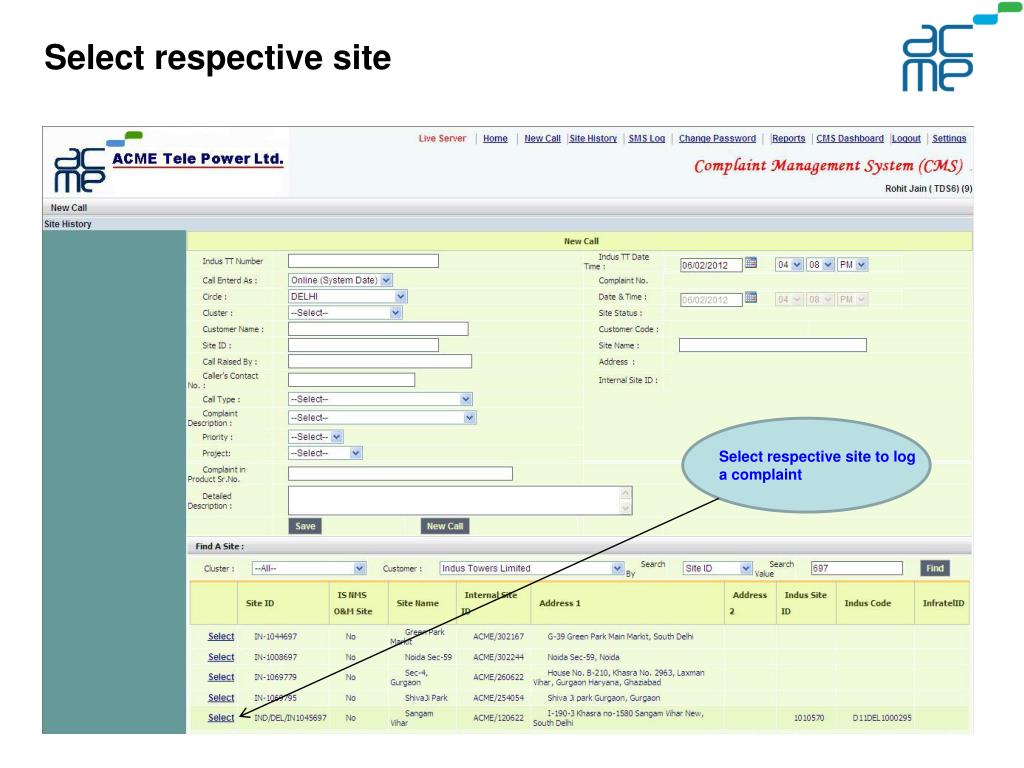Click the Save button
The height and width of the screenshot is (768, 1024).
(x=305, y=526)
